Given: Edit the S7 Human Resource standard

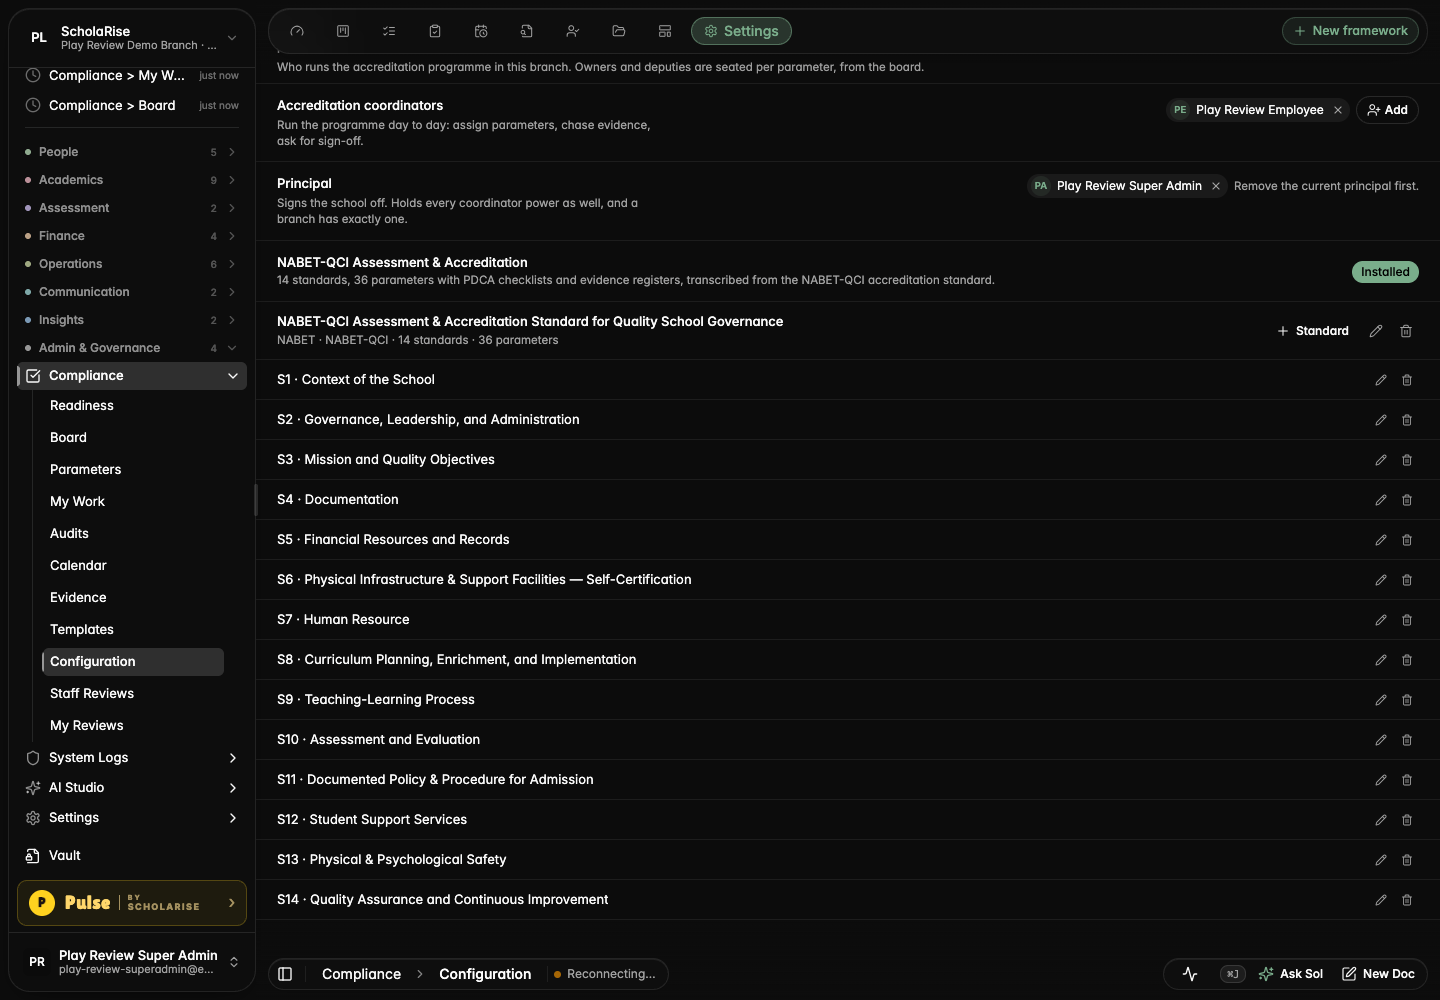Looking at the screenshot, I should 1381,620.
